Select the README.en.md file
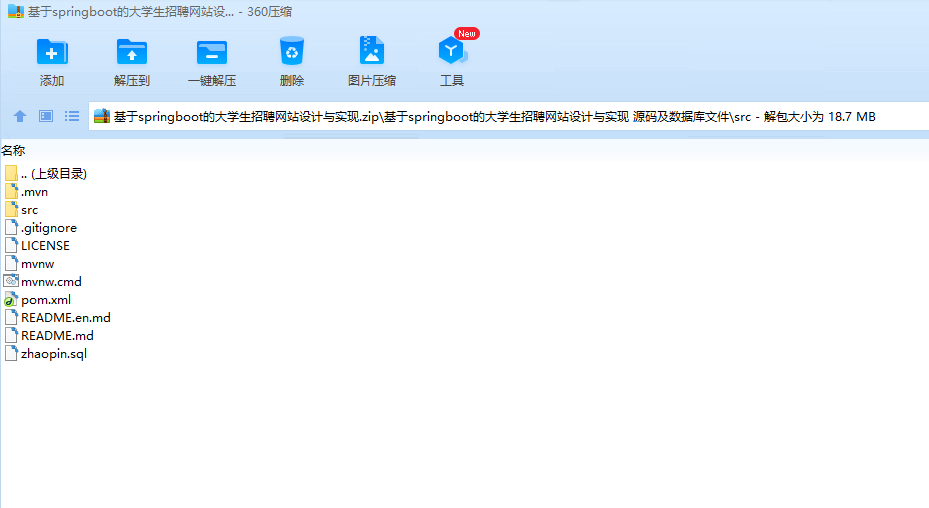The height and width of the screenshot is (508, 929). tap(57, 318)
